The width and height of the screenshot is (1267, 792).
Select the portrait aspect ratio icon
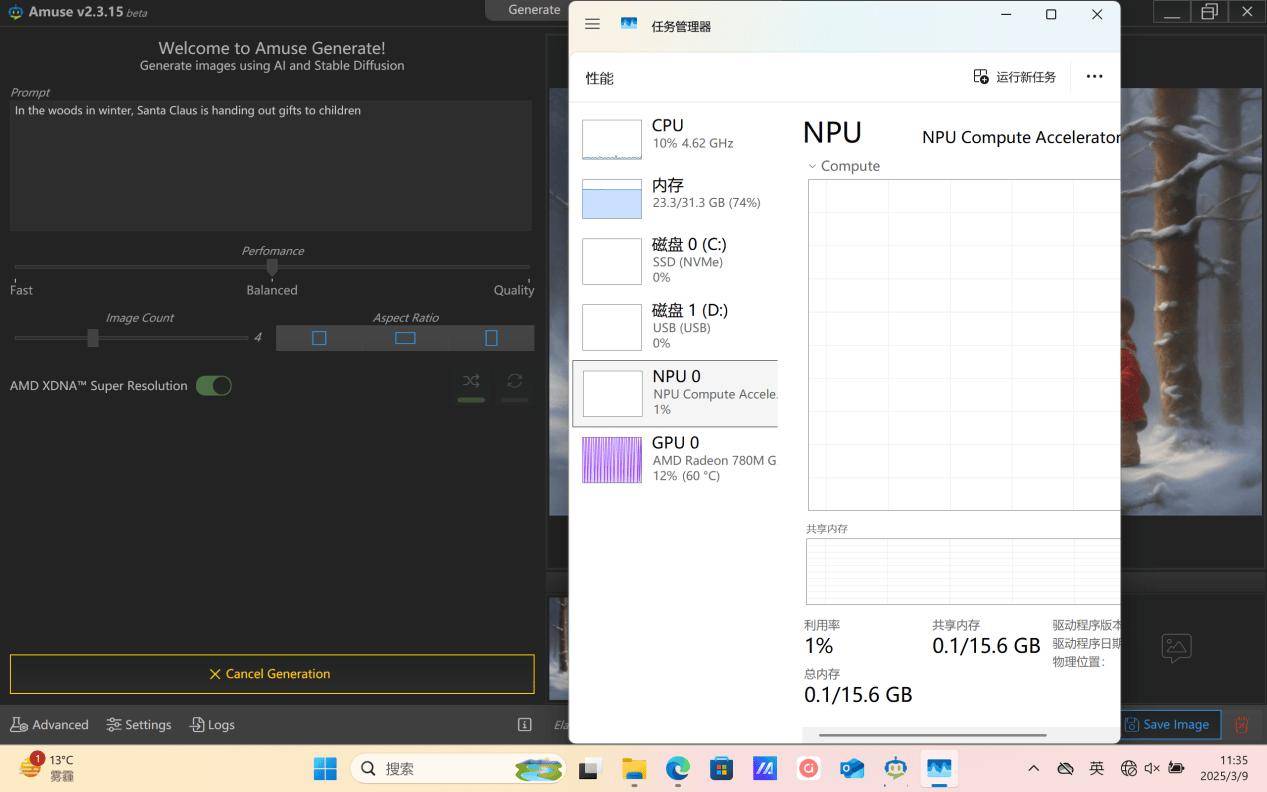point(491,338)
